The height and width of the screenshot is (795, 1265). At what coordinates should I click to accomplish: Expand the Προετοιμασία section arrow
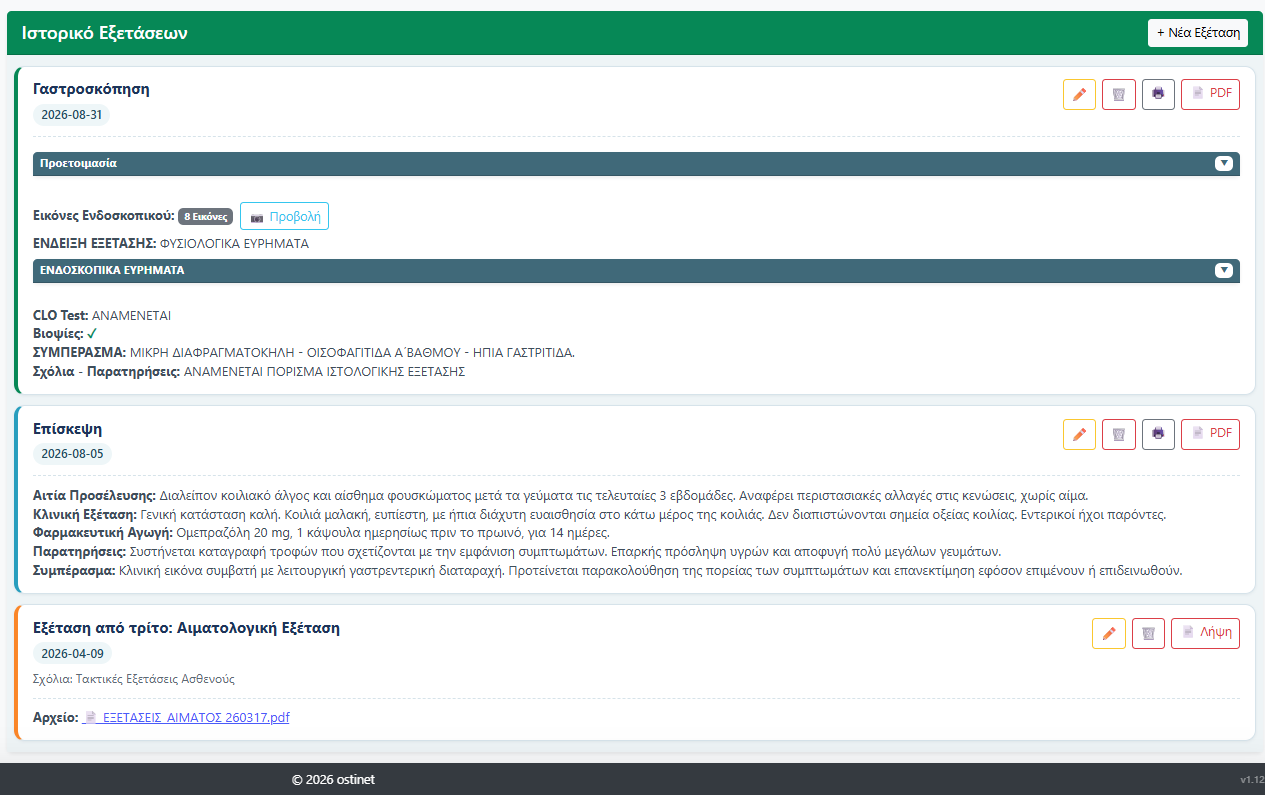point(1224,163)
